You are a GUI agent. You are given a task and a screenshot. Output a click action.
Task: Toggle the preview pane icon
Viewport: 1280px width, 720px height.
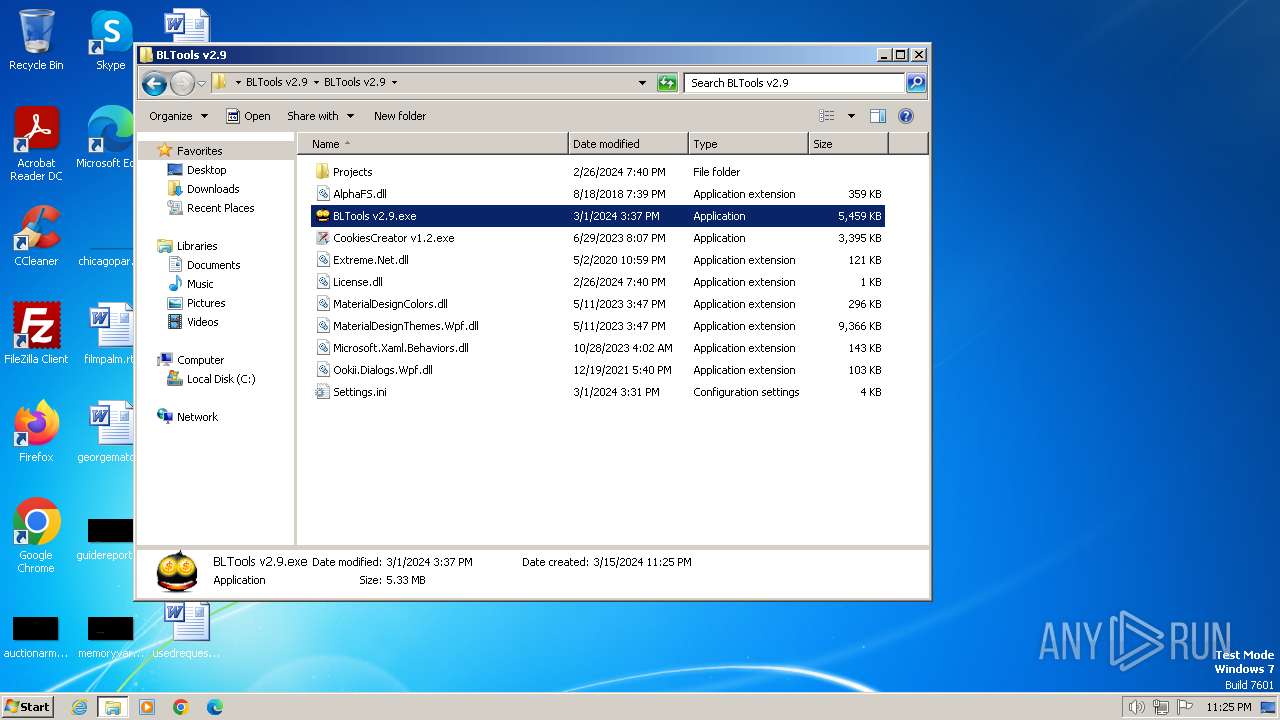tap(878, 116)
